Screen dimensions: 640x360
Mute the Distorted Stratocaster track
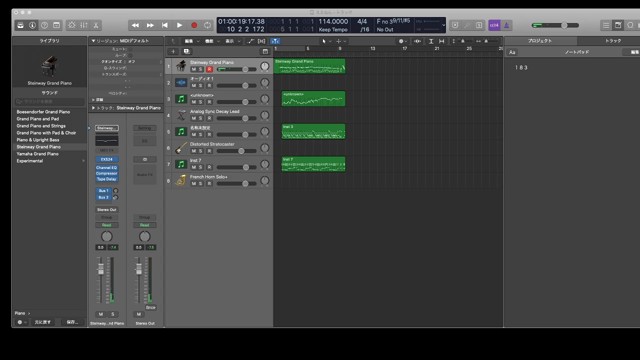click(194, 151)
